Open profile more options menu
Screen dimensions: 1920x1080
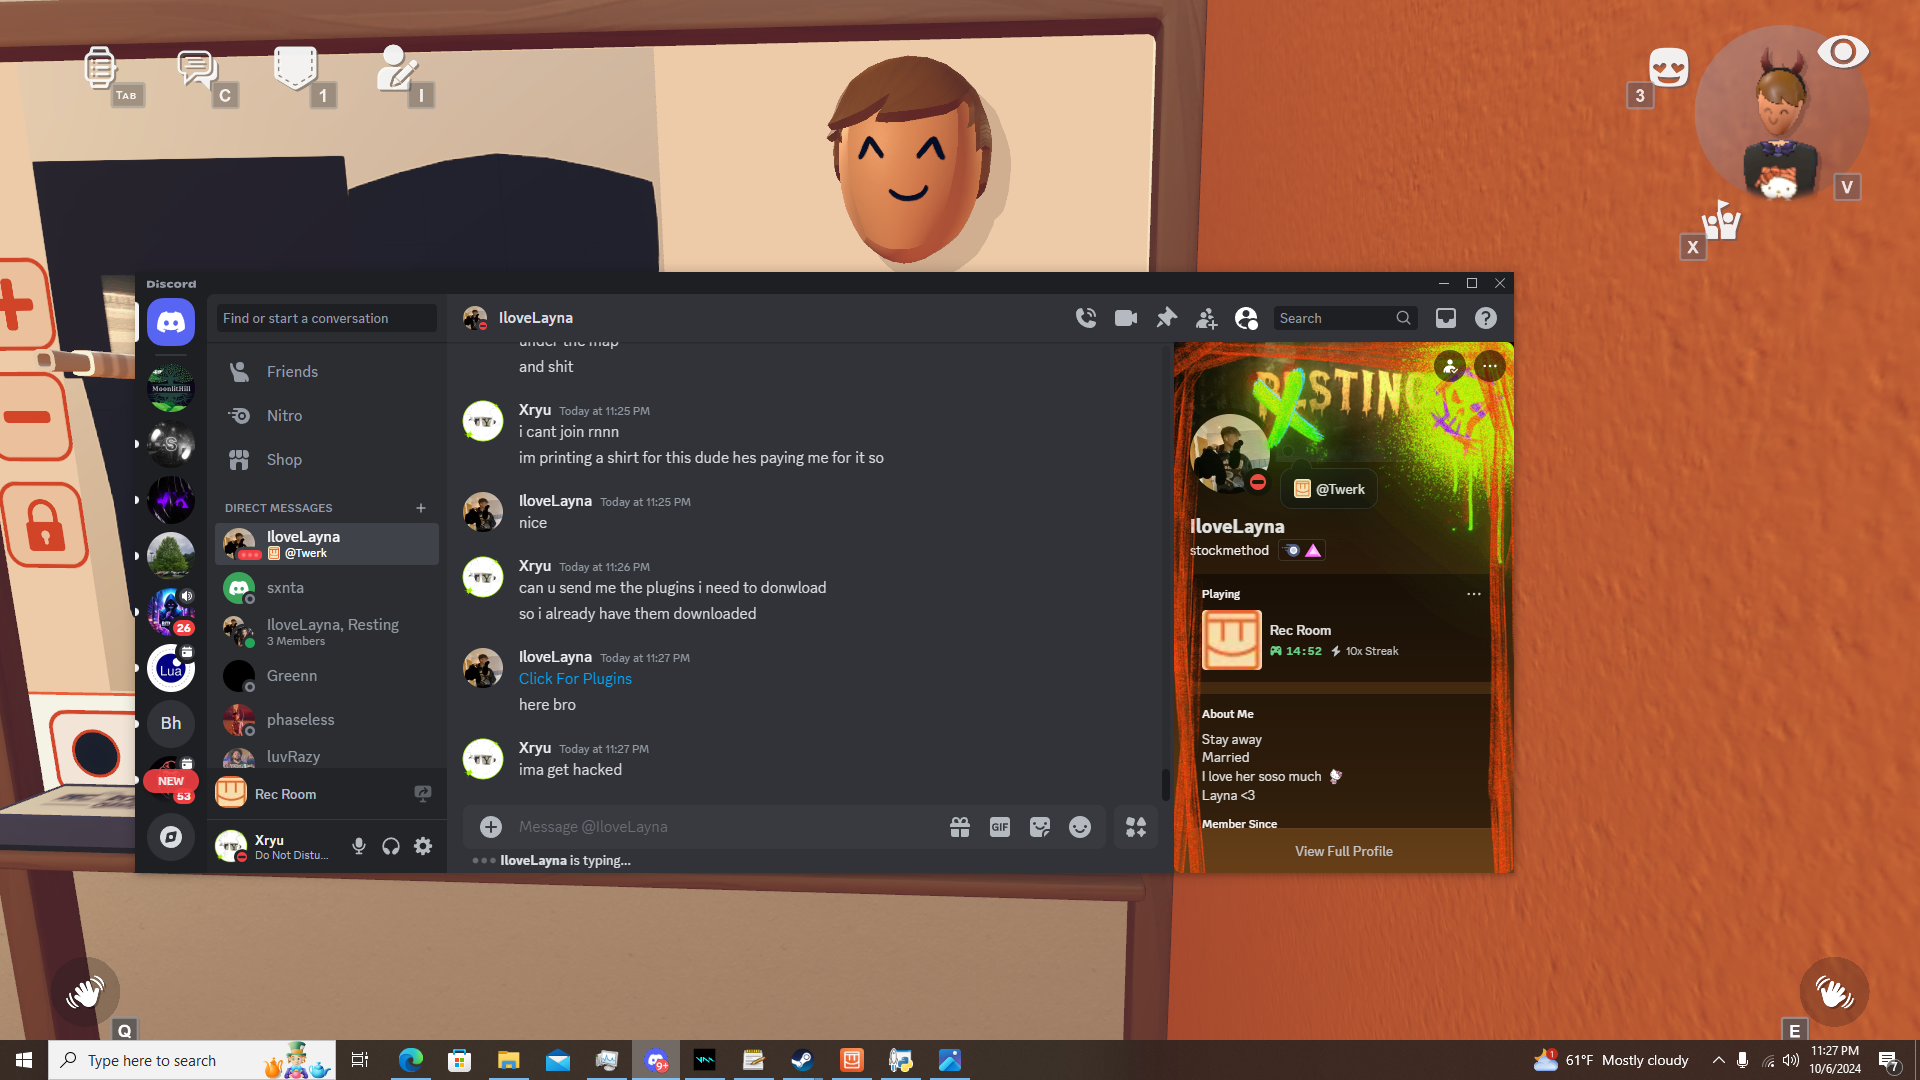(x=1489, y=366)
